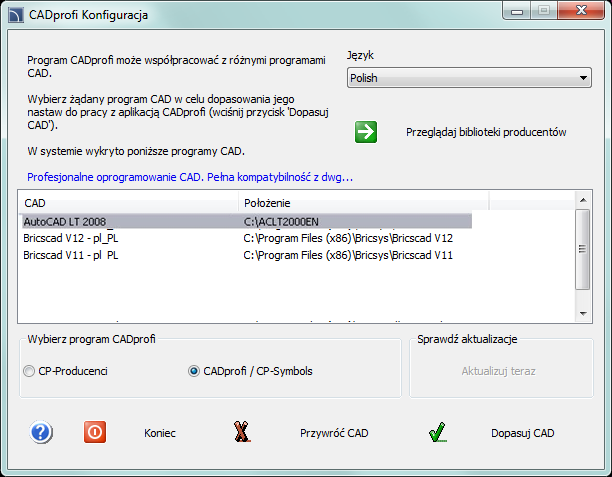
Task: Click the Polish dropdown arrow
Action: point(583,78)
